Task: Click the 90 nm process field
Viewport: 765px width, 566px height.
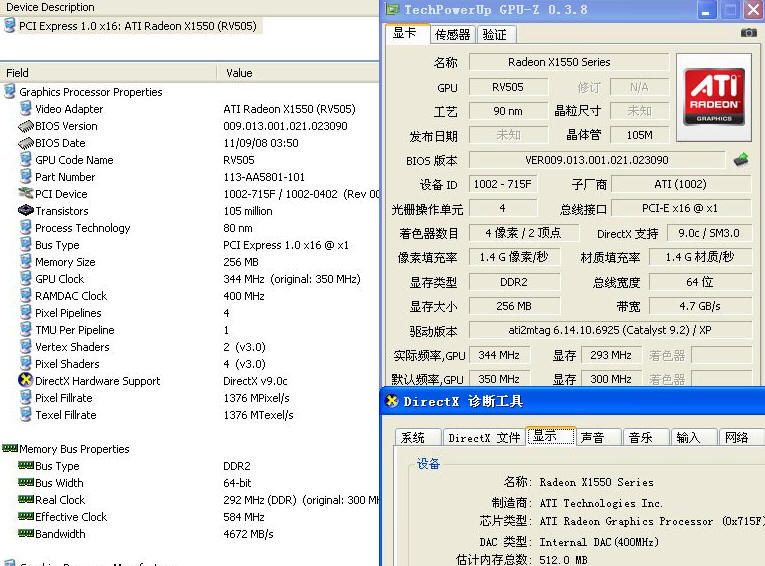Action: [x=508, y=111]
